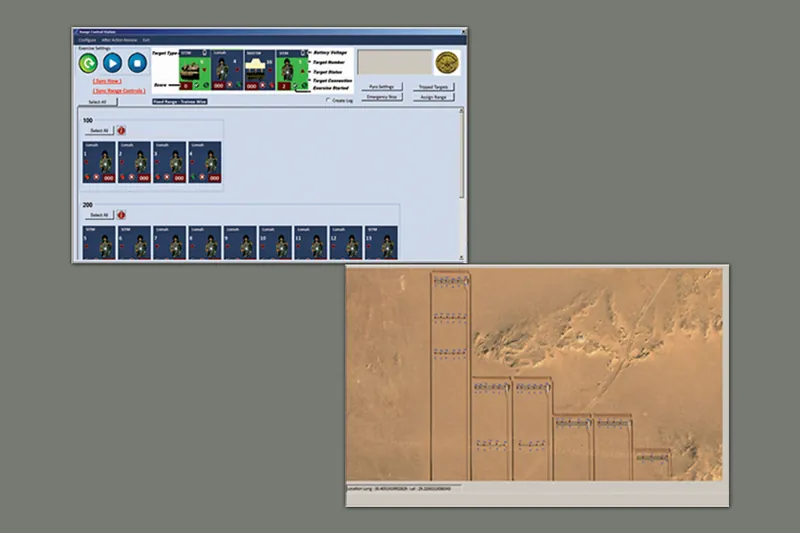Select target card number 5

99,243
